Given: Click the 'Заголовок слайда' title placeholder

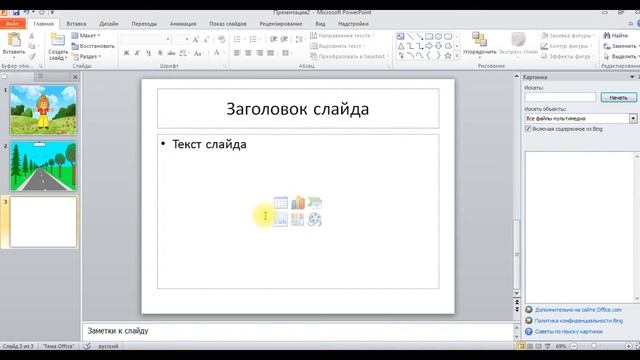Looking at the screenshot, I should tap(298, 109).
